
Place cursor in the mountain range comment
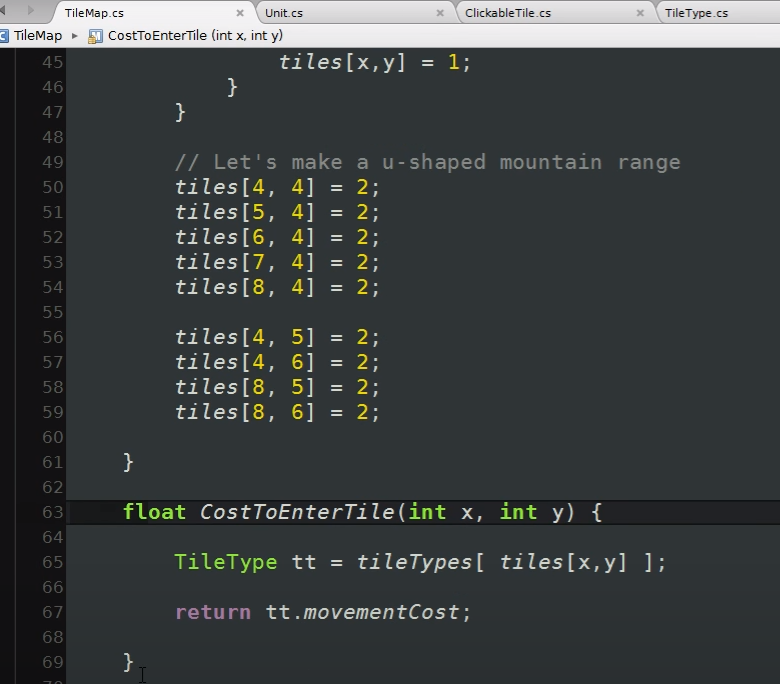click(x=427, y=162)
